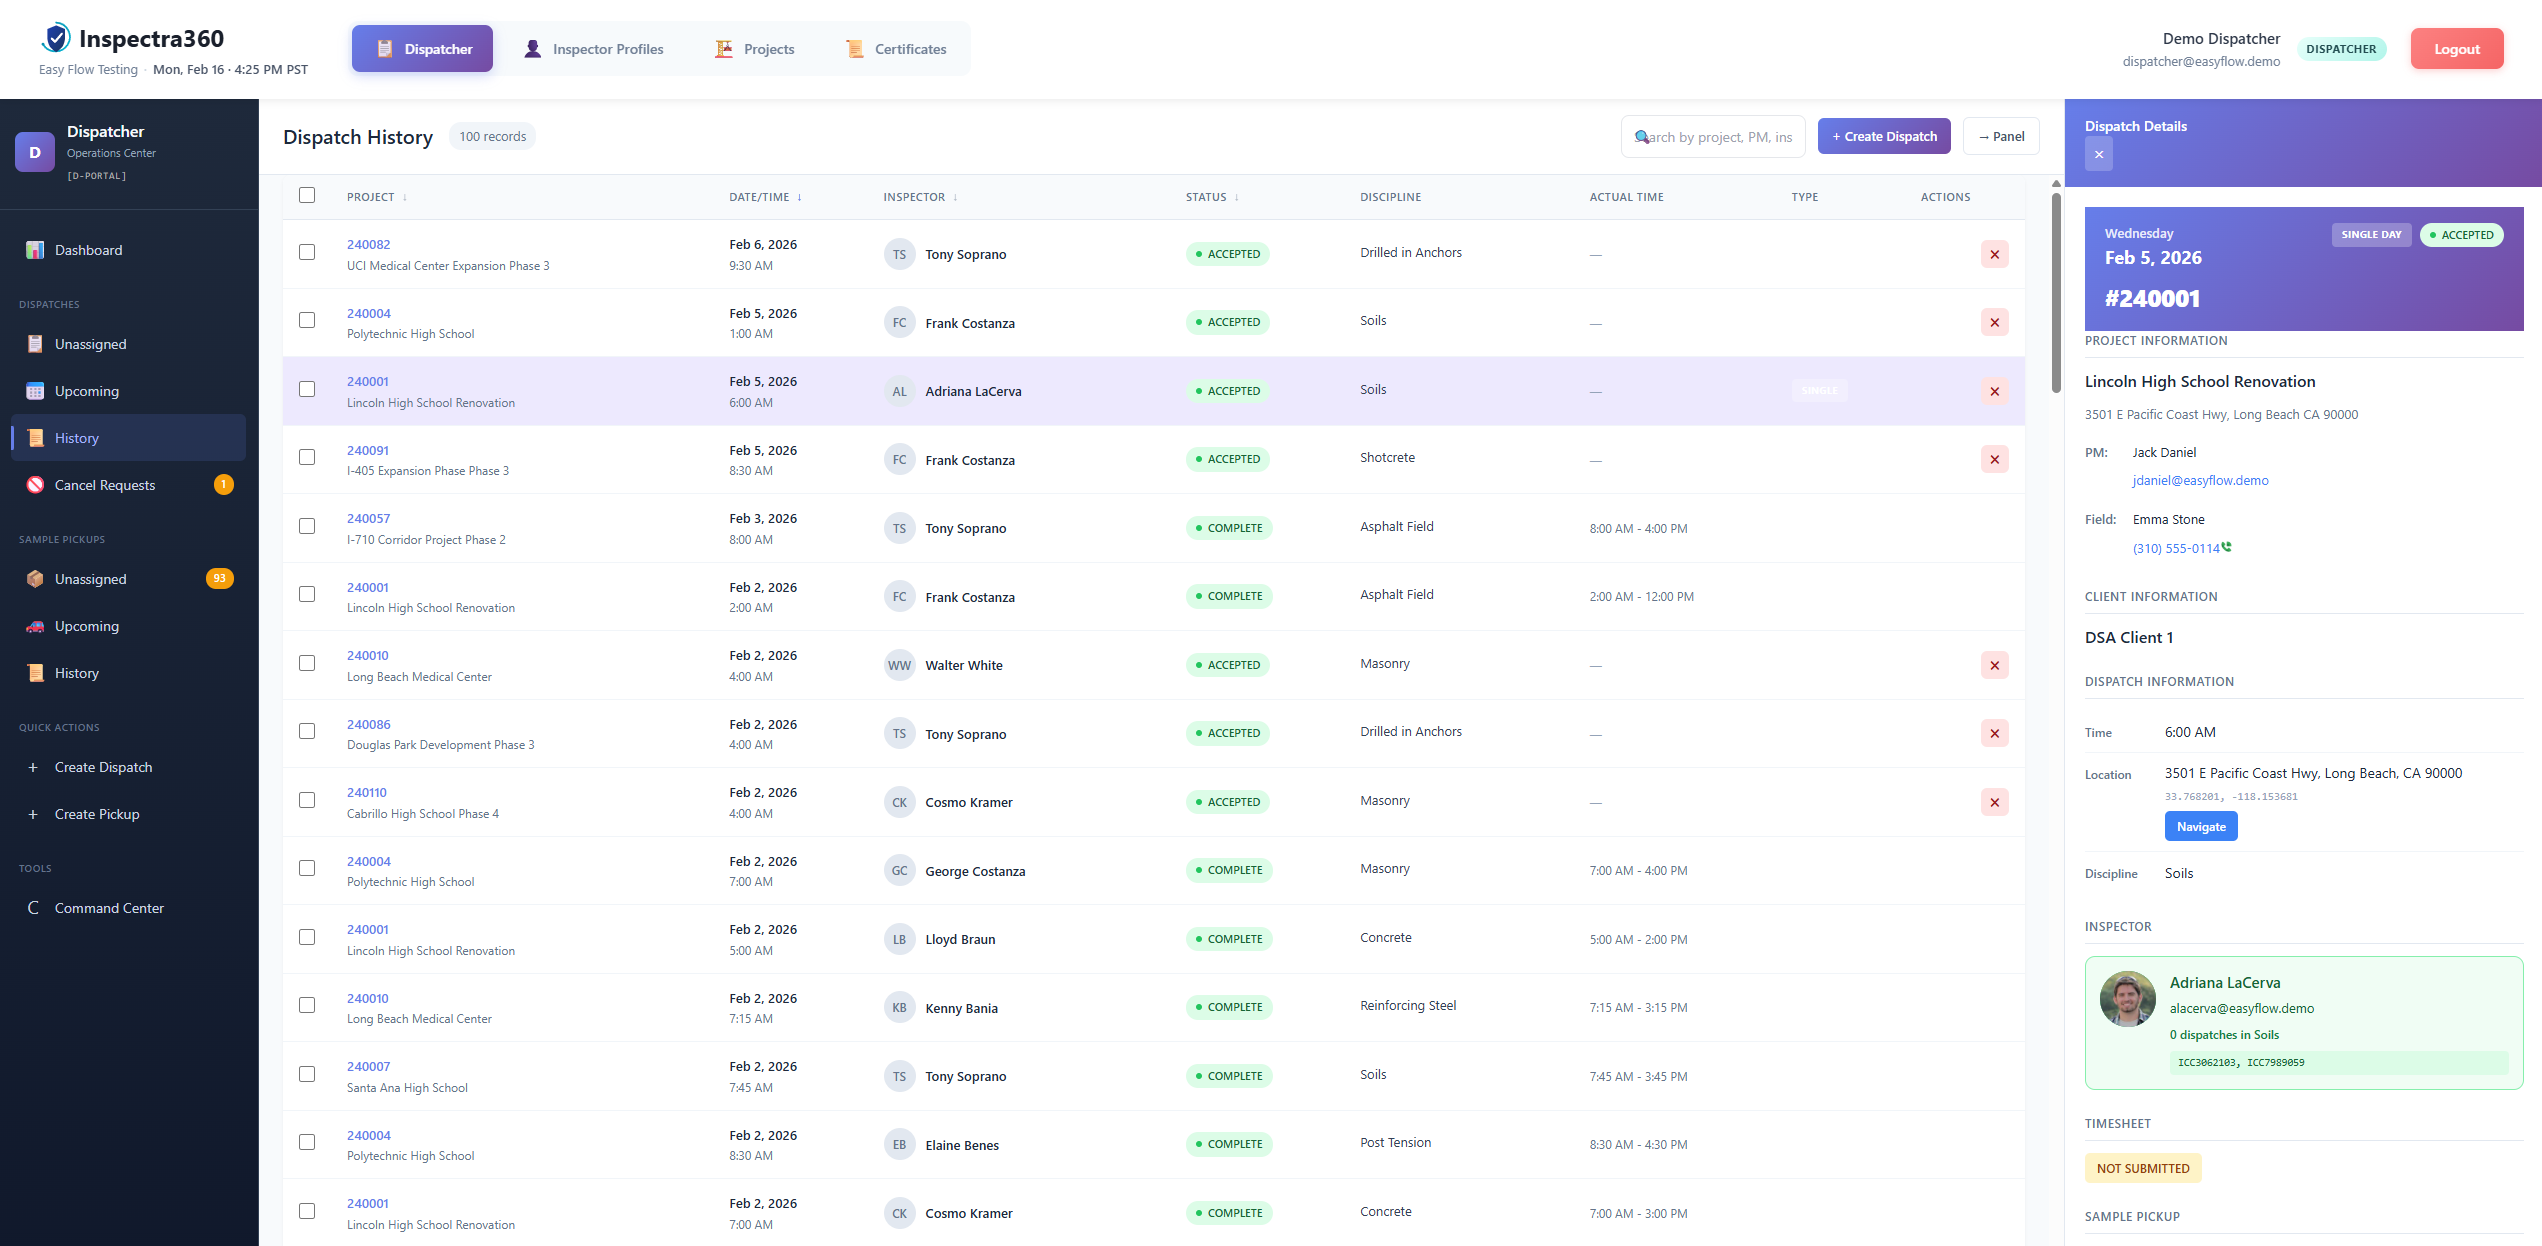Click the search by project input field
The image size is (2542, 1246).
coord(1713,136)
